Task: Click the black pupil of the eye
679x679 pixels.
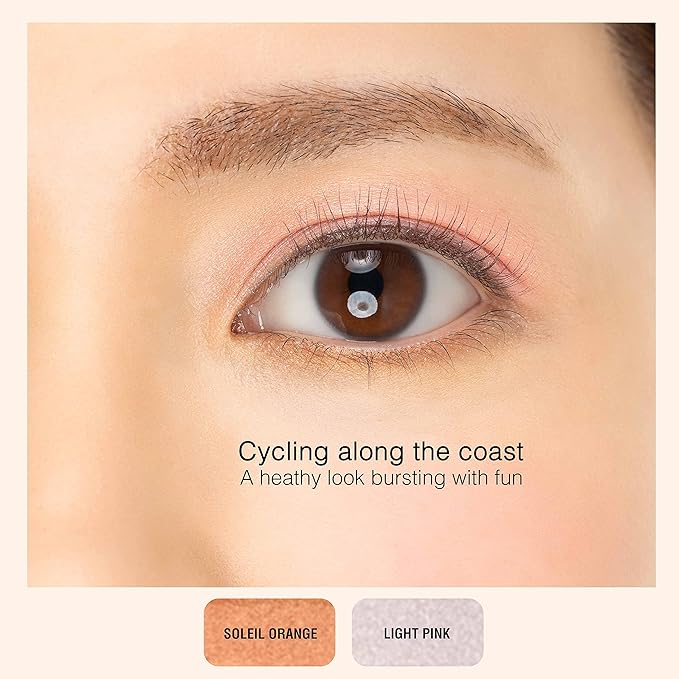Action: point(366,283)
